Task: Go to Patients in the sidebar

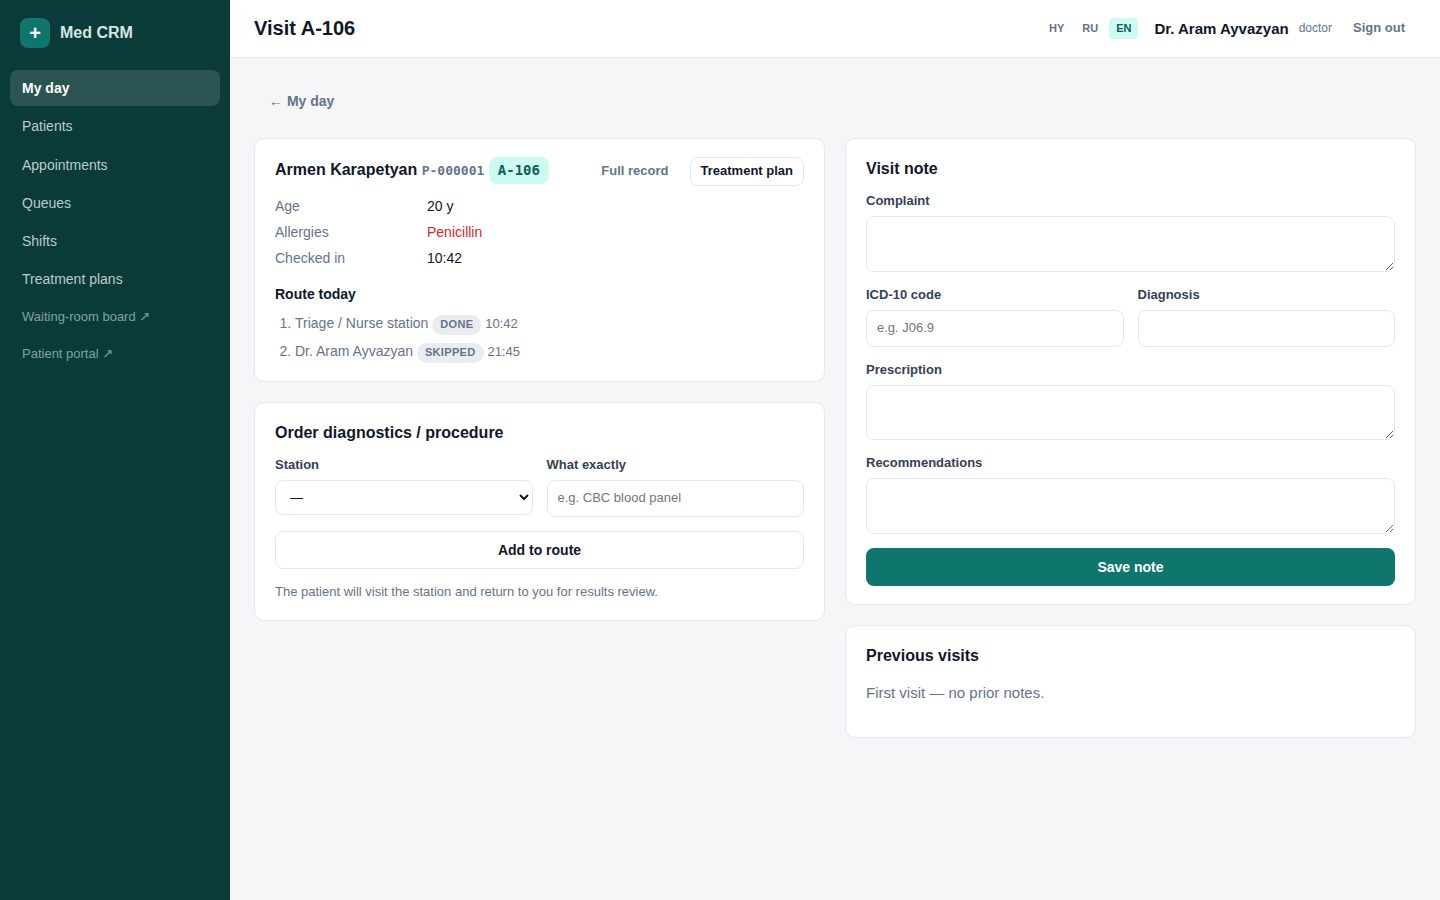Action: click(115, 126)
